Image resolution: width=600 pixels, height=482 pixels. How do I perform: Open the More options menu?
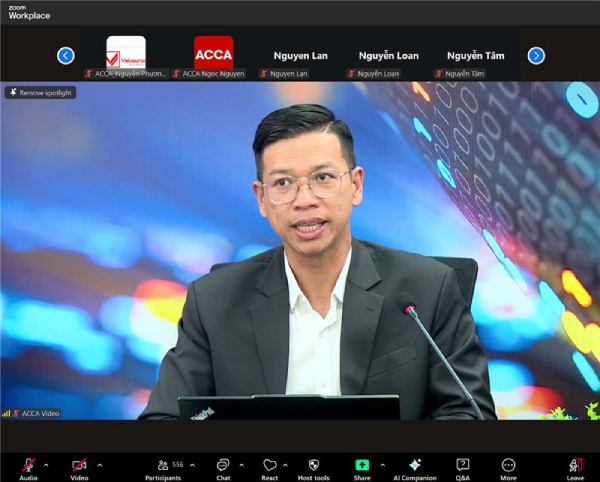click(508, 466)
